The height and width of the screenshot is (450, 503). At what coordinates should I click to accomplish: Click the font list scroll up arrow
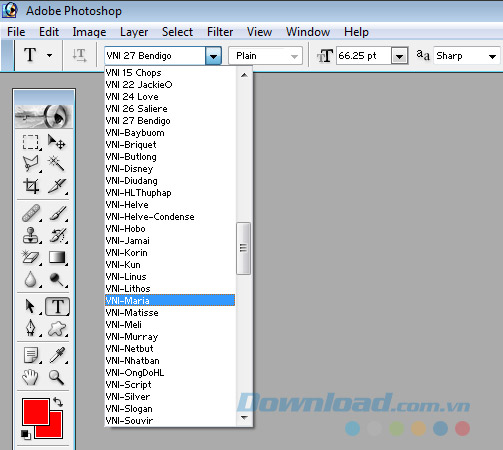244,75
